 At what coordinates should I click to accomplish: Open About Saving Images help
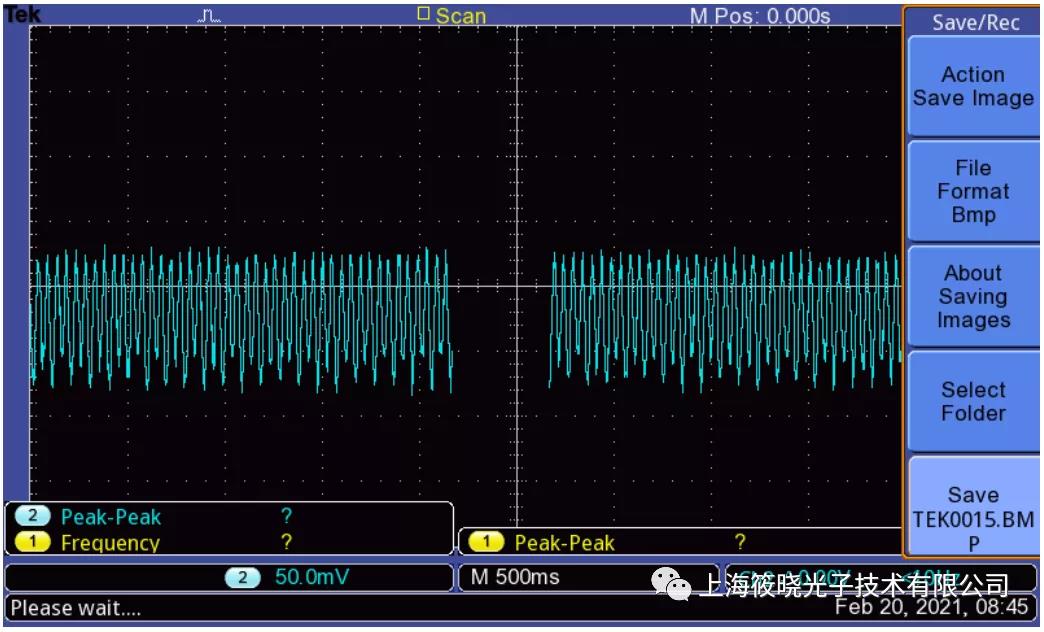972,296
